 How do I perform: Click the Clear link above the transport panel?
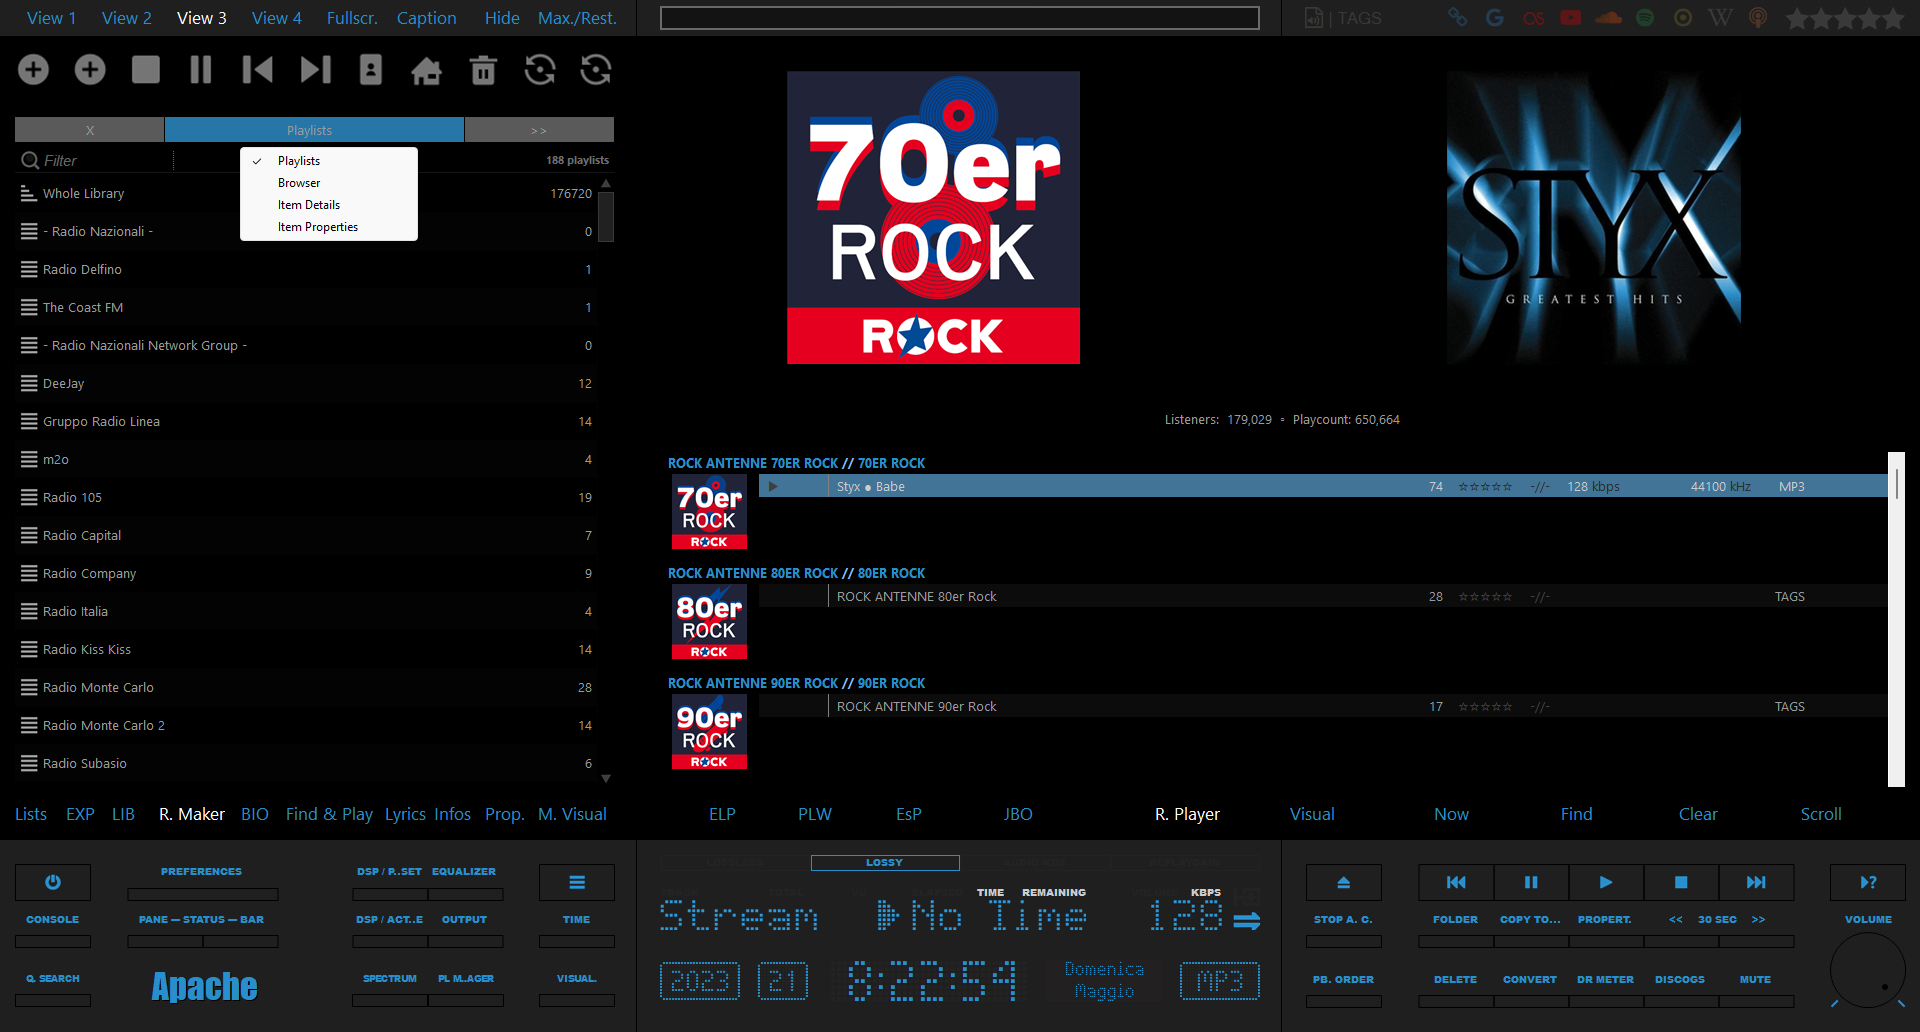(x=1698, y=814)
